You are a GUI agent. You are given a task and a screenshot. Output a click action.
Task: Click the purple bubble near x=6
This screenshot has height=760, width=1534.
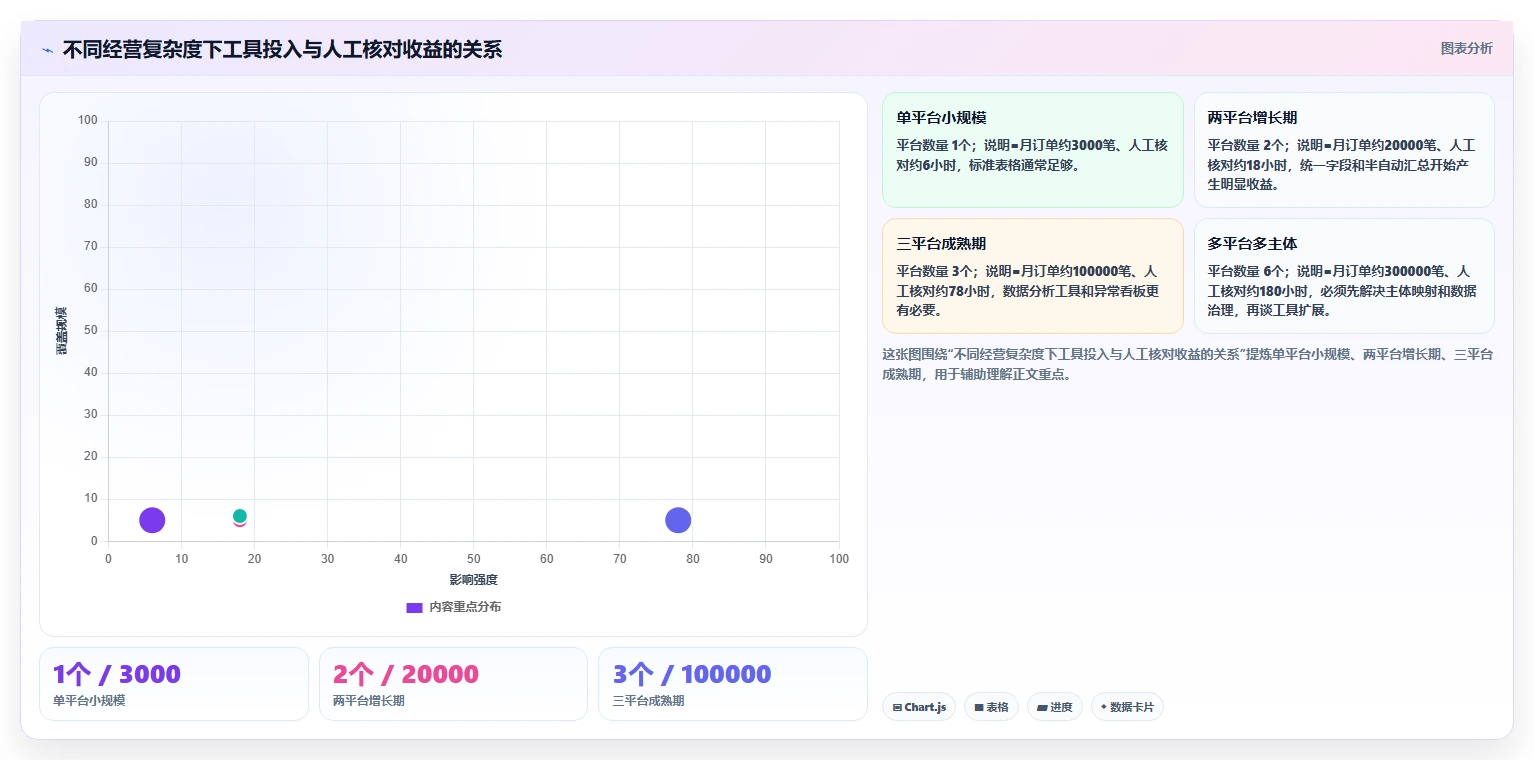coord(152,520)
